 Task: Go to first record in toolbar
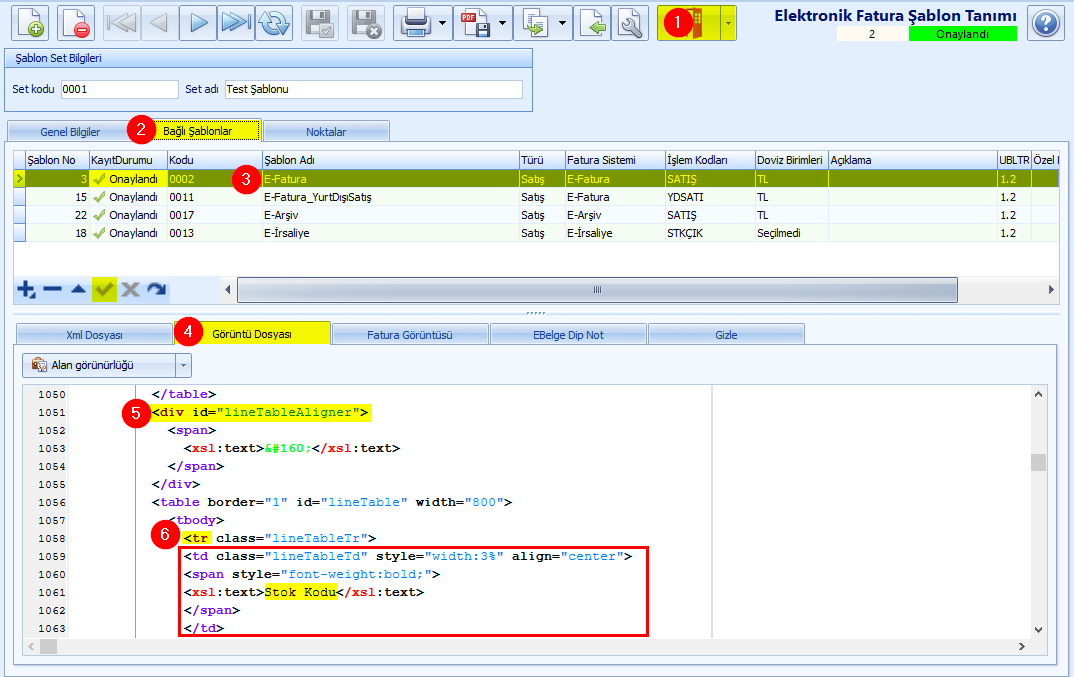121,23
